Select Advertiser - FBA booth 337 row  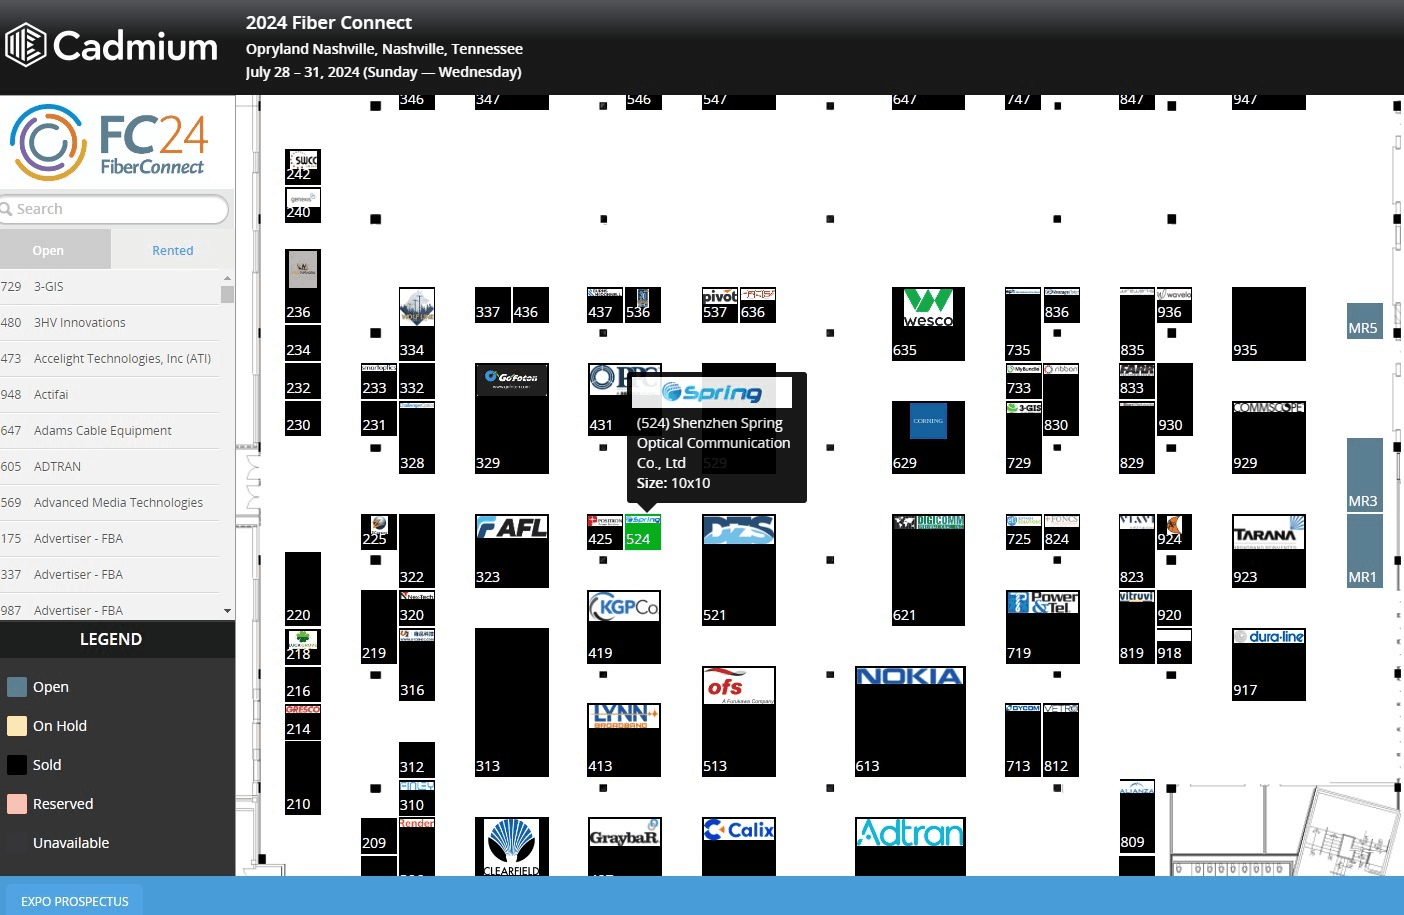(110, 575)
